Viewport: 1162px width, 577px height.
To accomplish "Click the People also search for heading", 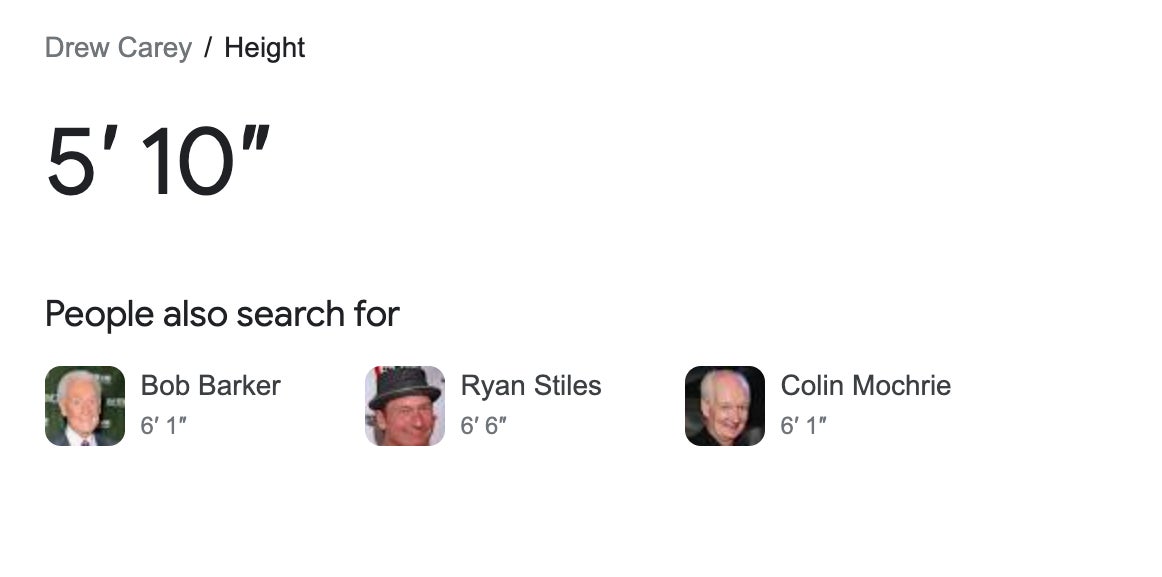I will pos(222,314).
